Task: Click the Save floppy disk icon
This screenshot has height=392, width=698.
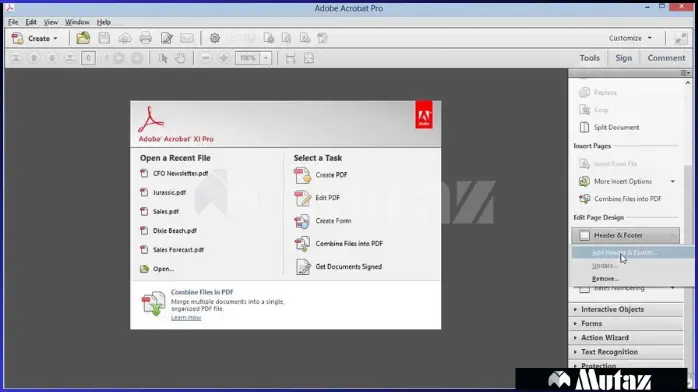Action: tap(104, 38)
